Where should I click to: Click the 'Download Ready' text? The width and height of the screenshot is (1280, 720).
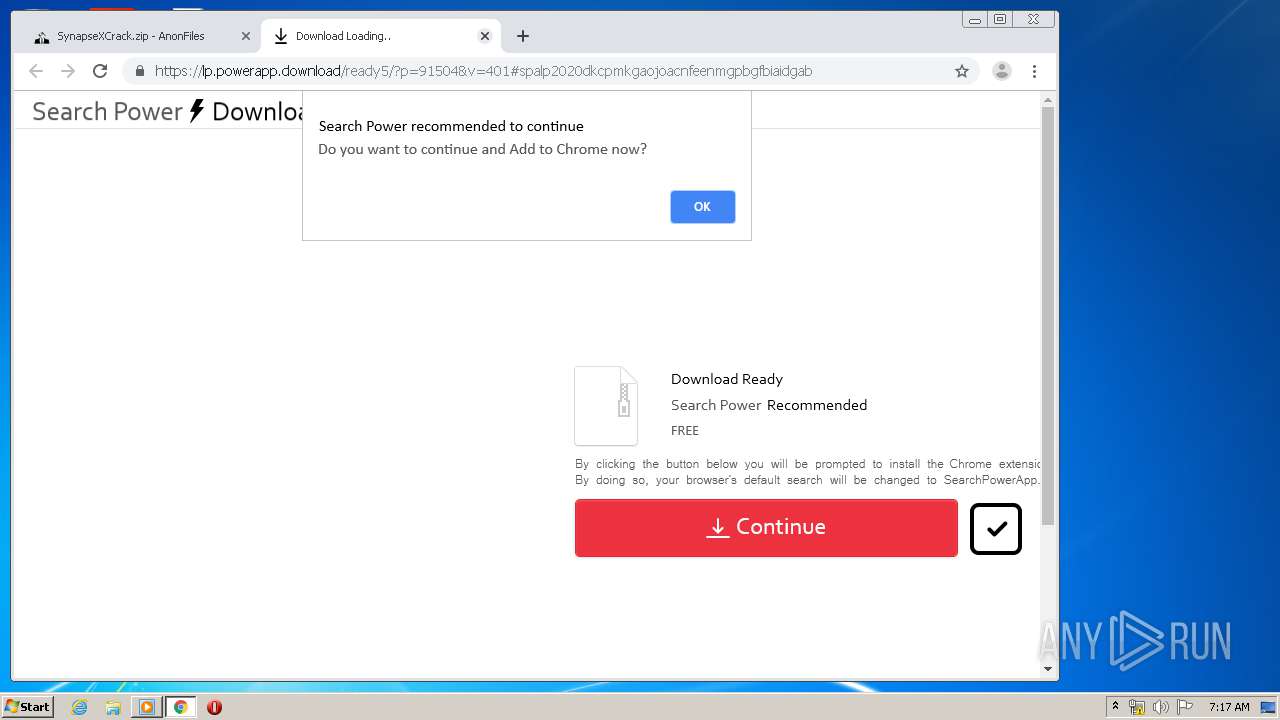727,379
